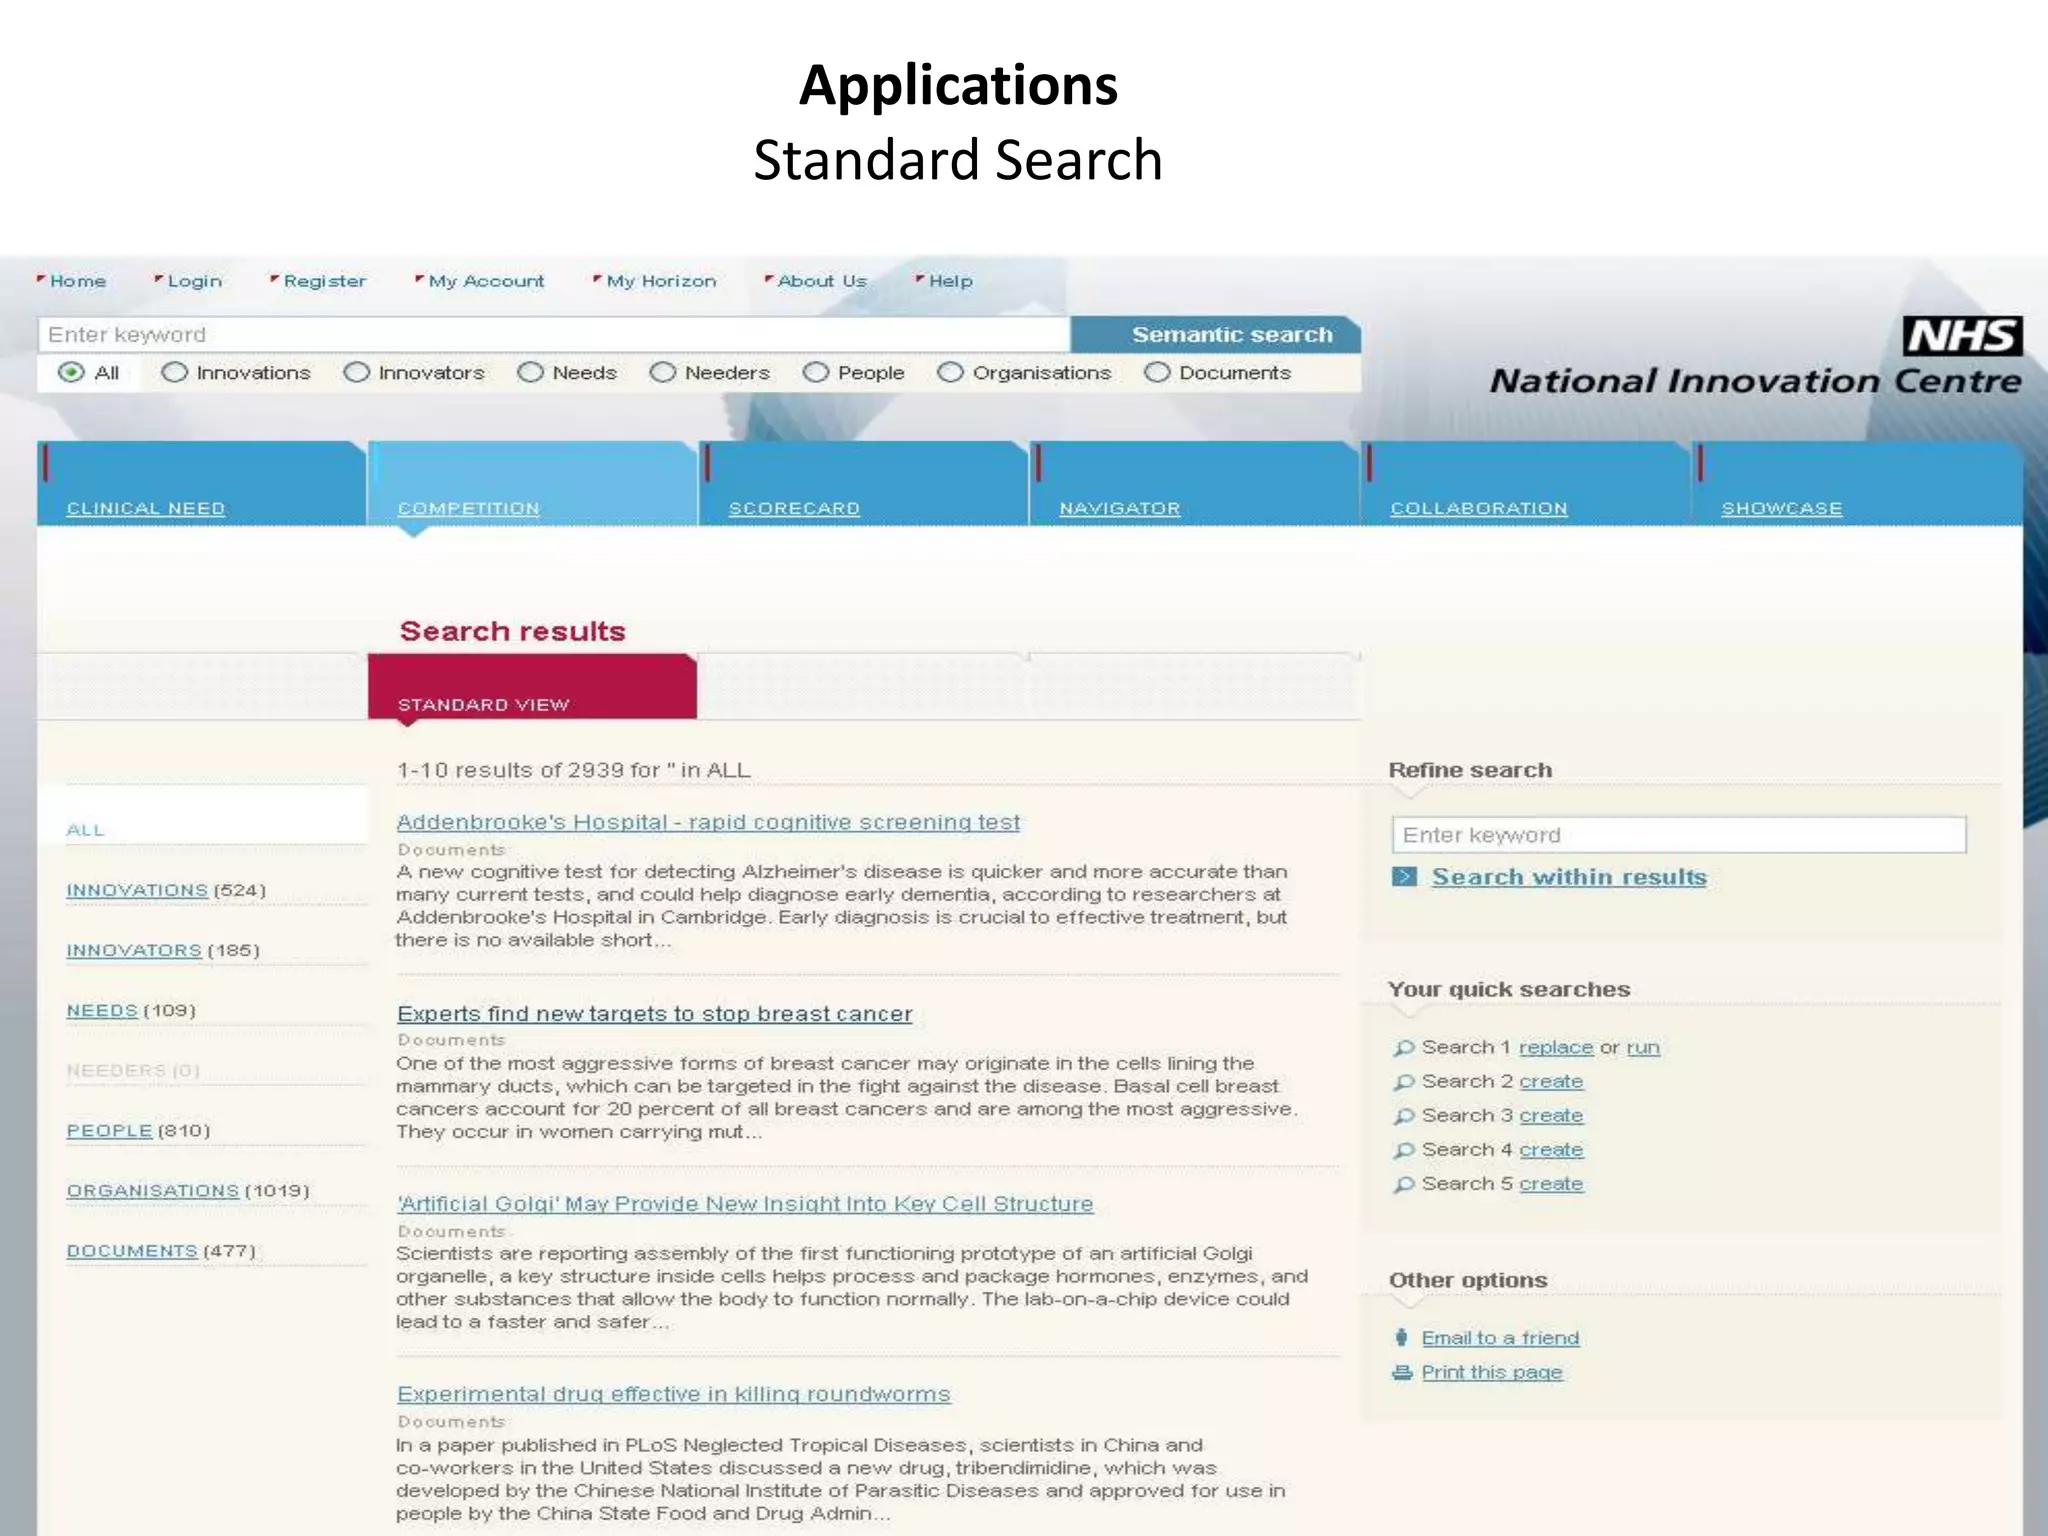Choose the Documents radio option
Viewport: 2048px width, 1536px height.
(1157, 373)
